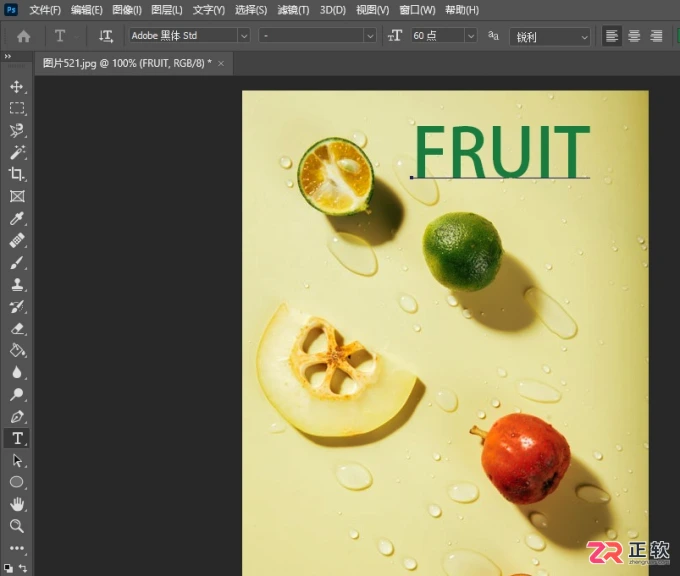Viewport: 680px width, 576px height.
Task: Select the Paint Bucket tool
Action: (x=17, y=350)
